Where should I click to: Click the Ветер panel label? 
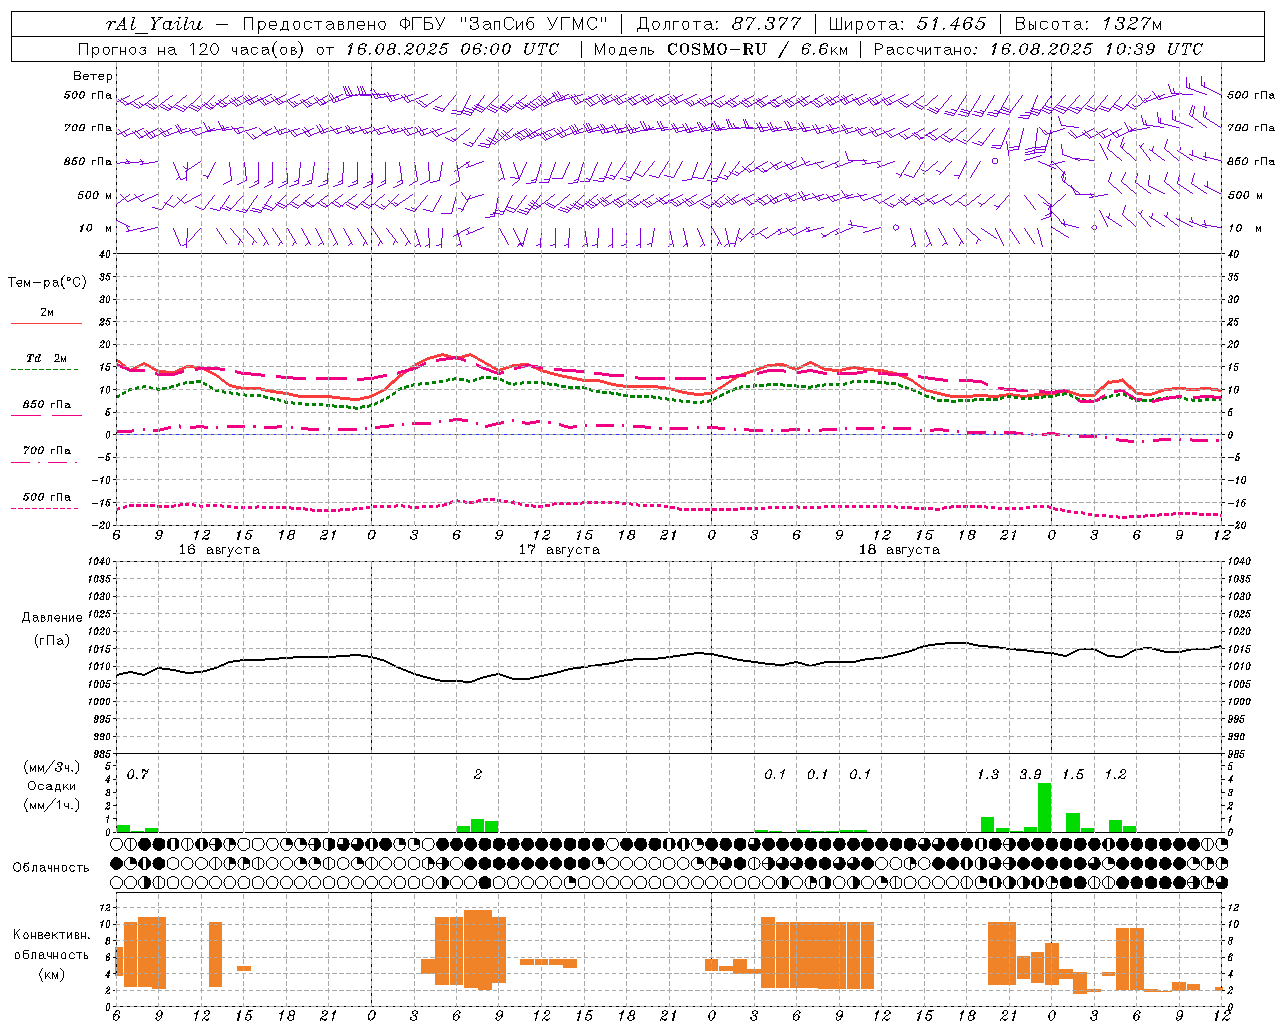click(x=93, y=76)
